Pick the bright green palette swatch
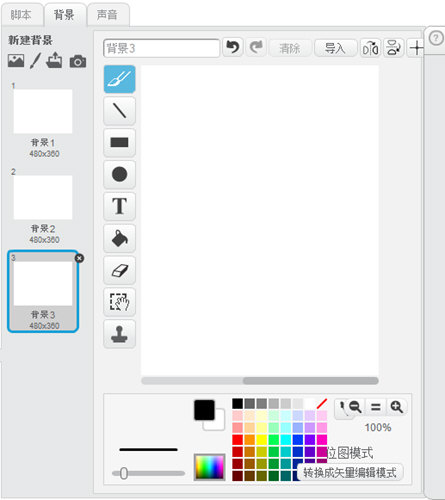The image size is (445, 500). pyautogui.click(x=273, y=440)
